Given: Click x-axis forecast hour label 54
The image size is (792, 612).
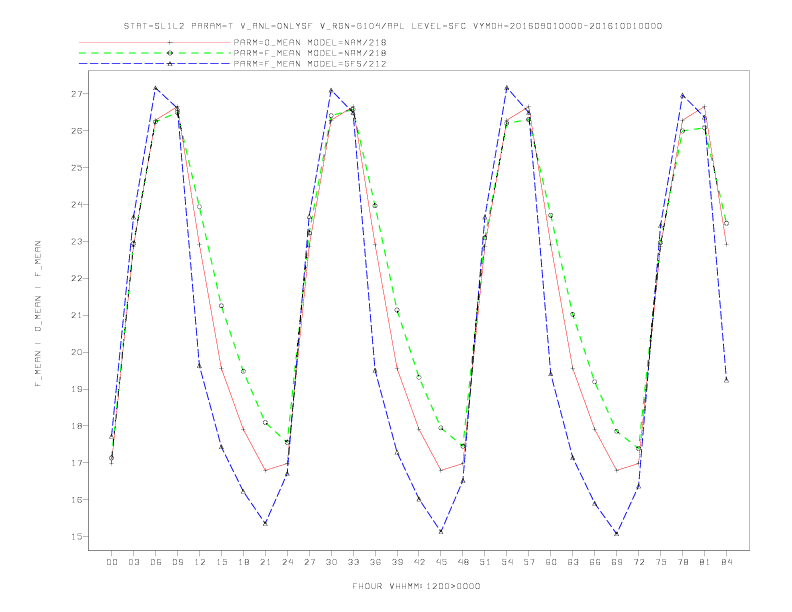Looking at the screenshot, I should 507,562.
